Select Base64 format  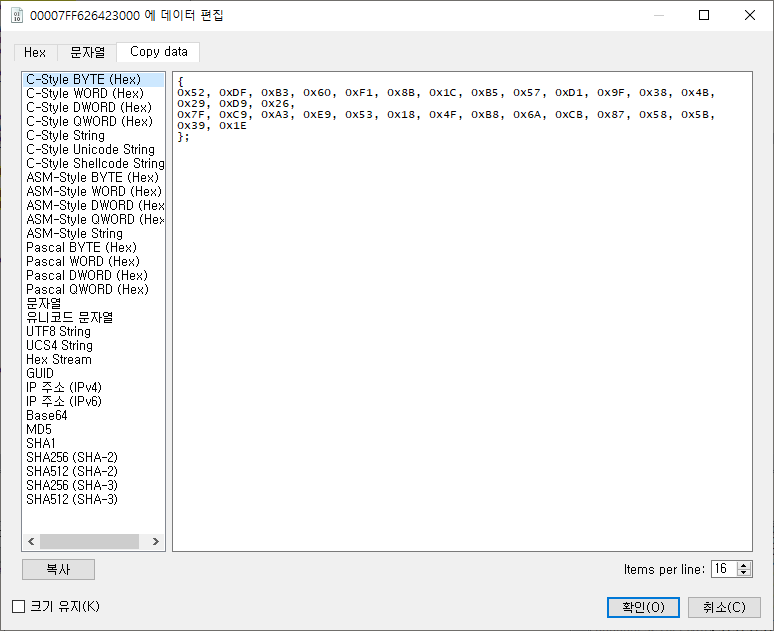[x=94, y=415]
